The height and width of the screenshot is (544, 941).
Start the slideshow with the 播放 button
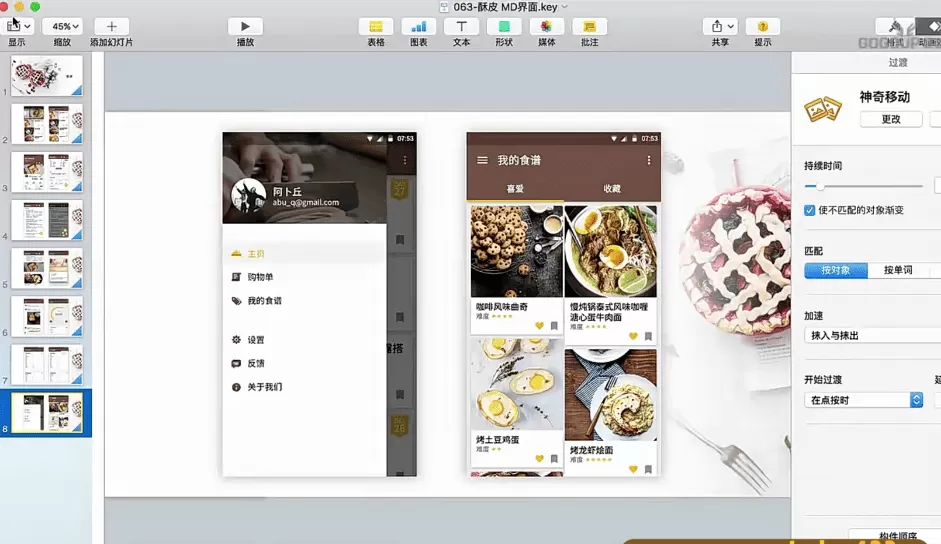click(245, 26)
